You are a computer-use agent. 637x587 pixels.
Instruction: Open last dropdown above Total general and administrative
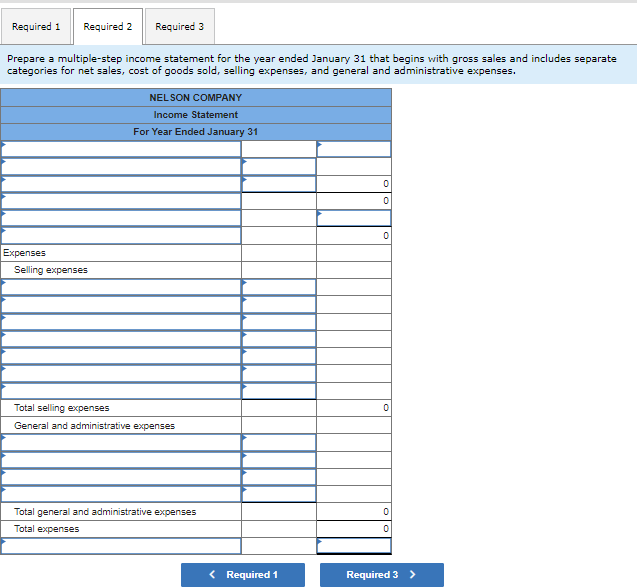click(x=121, y=494)
